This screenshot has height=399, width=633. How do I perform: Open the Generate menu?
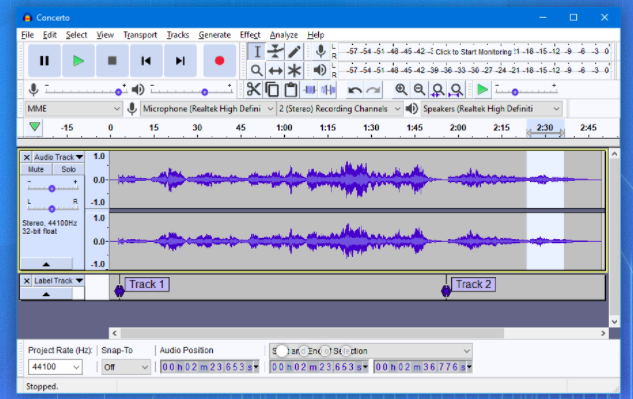click(214, 35)
